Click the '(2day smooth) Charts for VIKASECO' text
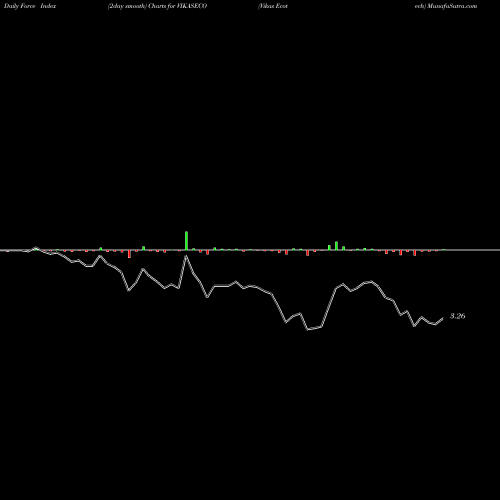The height and width of the screenshot is (500, 500). pos(157,6)
